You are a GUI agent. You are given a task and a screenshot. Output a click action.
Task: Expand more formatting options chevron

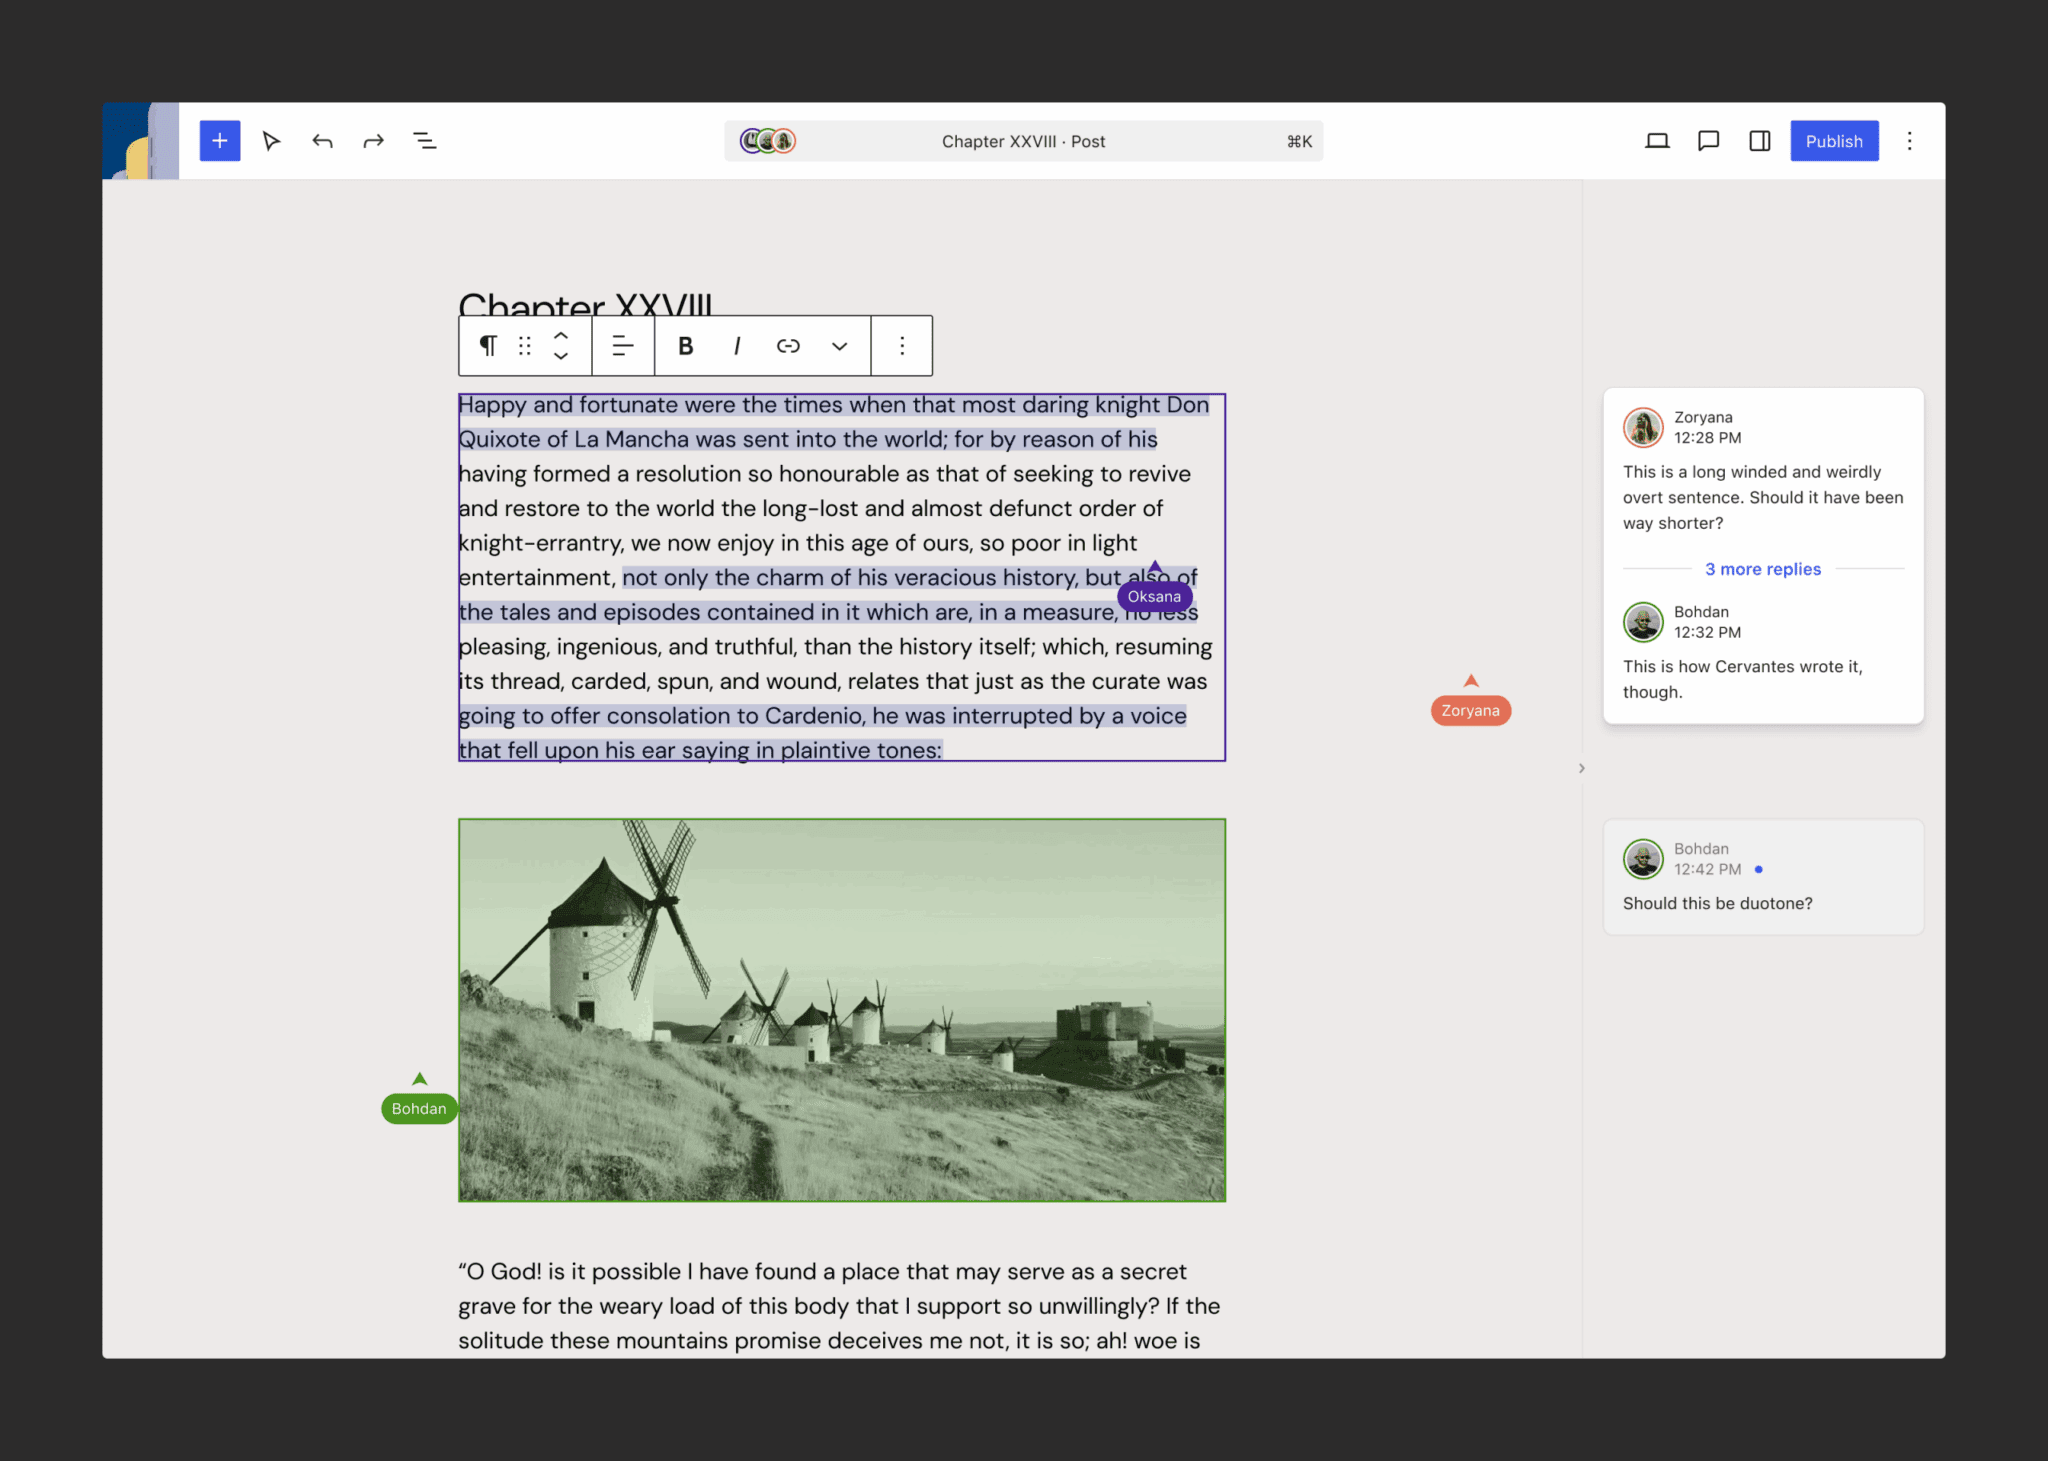tap(839, 346)
